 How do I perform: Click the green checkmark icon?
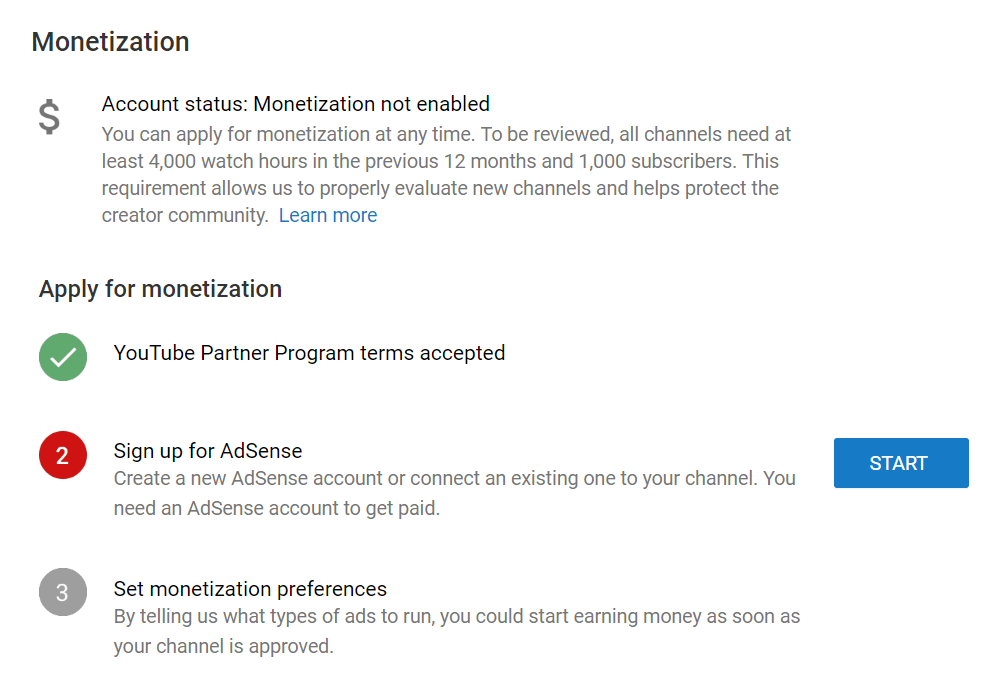pos(63,357)
